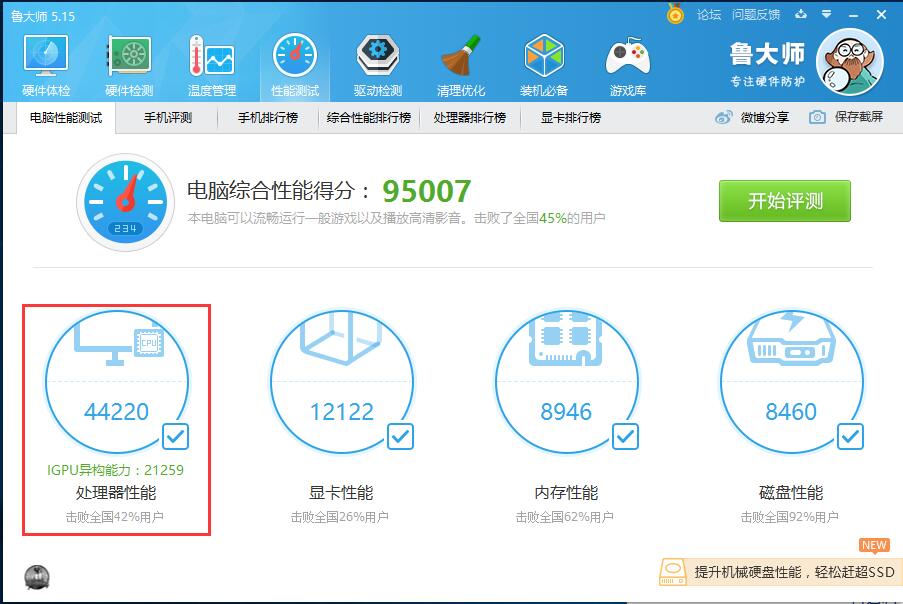Toggle the 磁盘性能 test checkbox

pyautogui.click(x=850, y=436)
